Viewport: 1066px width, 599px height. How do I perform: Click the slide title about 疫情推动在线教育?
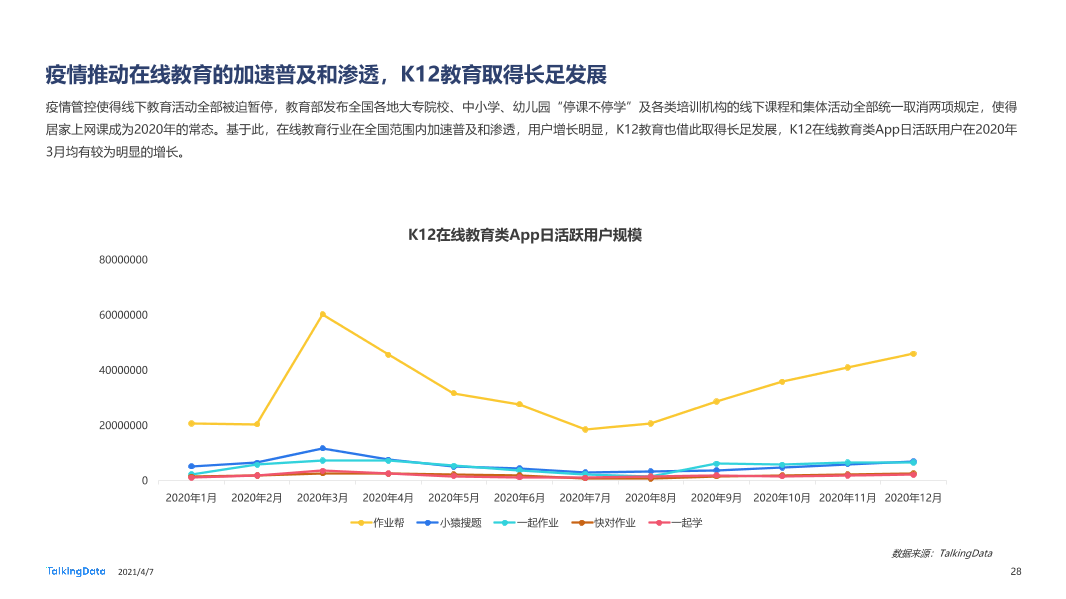click(326, 75)
